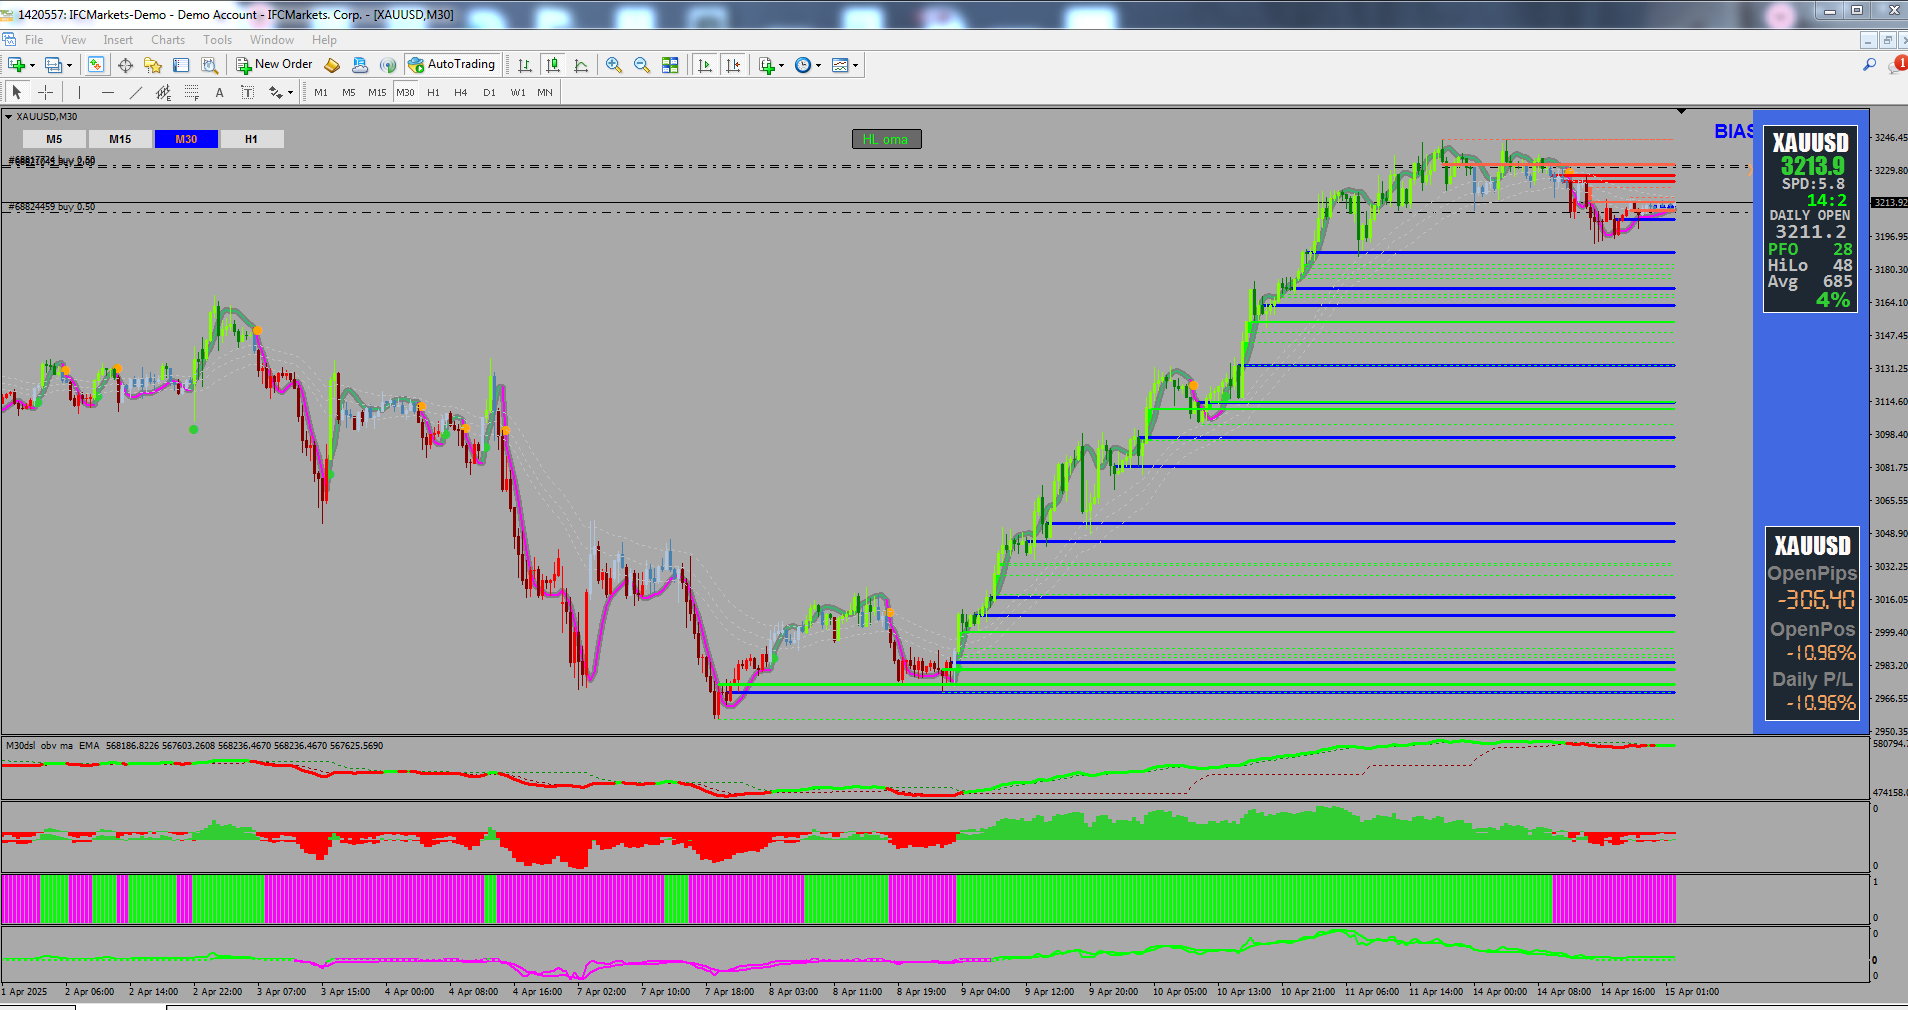Screen dimensions: 1908x1010
Task: Switch chart to line chart mode
Action: (581, 65)
